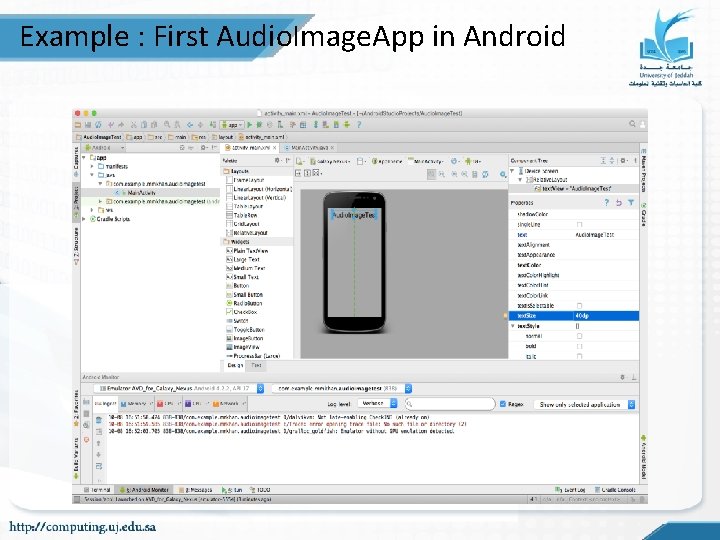Click the Cut scissors icon
The height and width of the screenshot is (540, 720).
(x=134, y=124)
